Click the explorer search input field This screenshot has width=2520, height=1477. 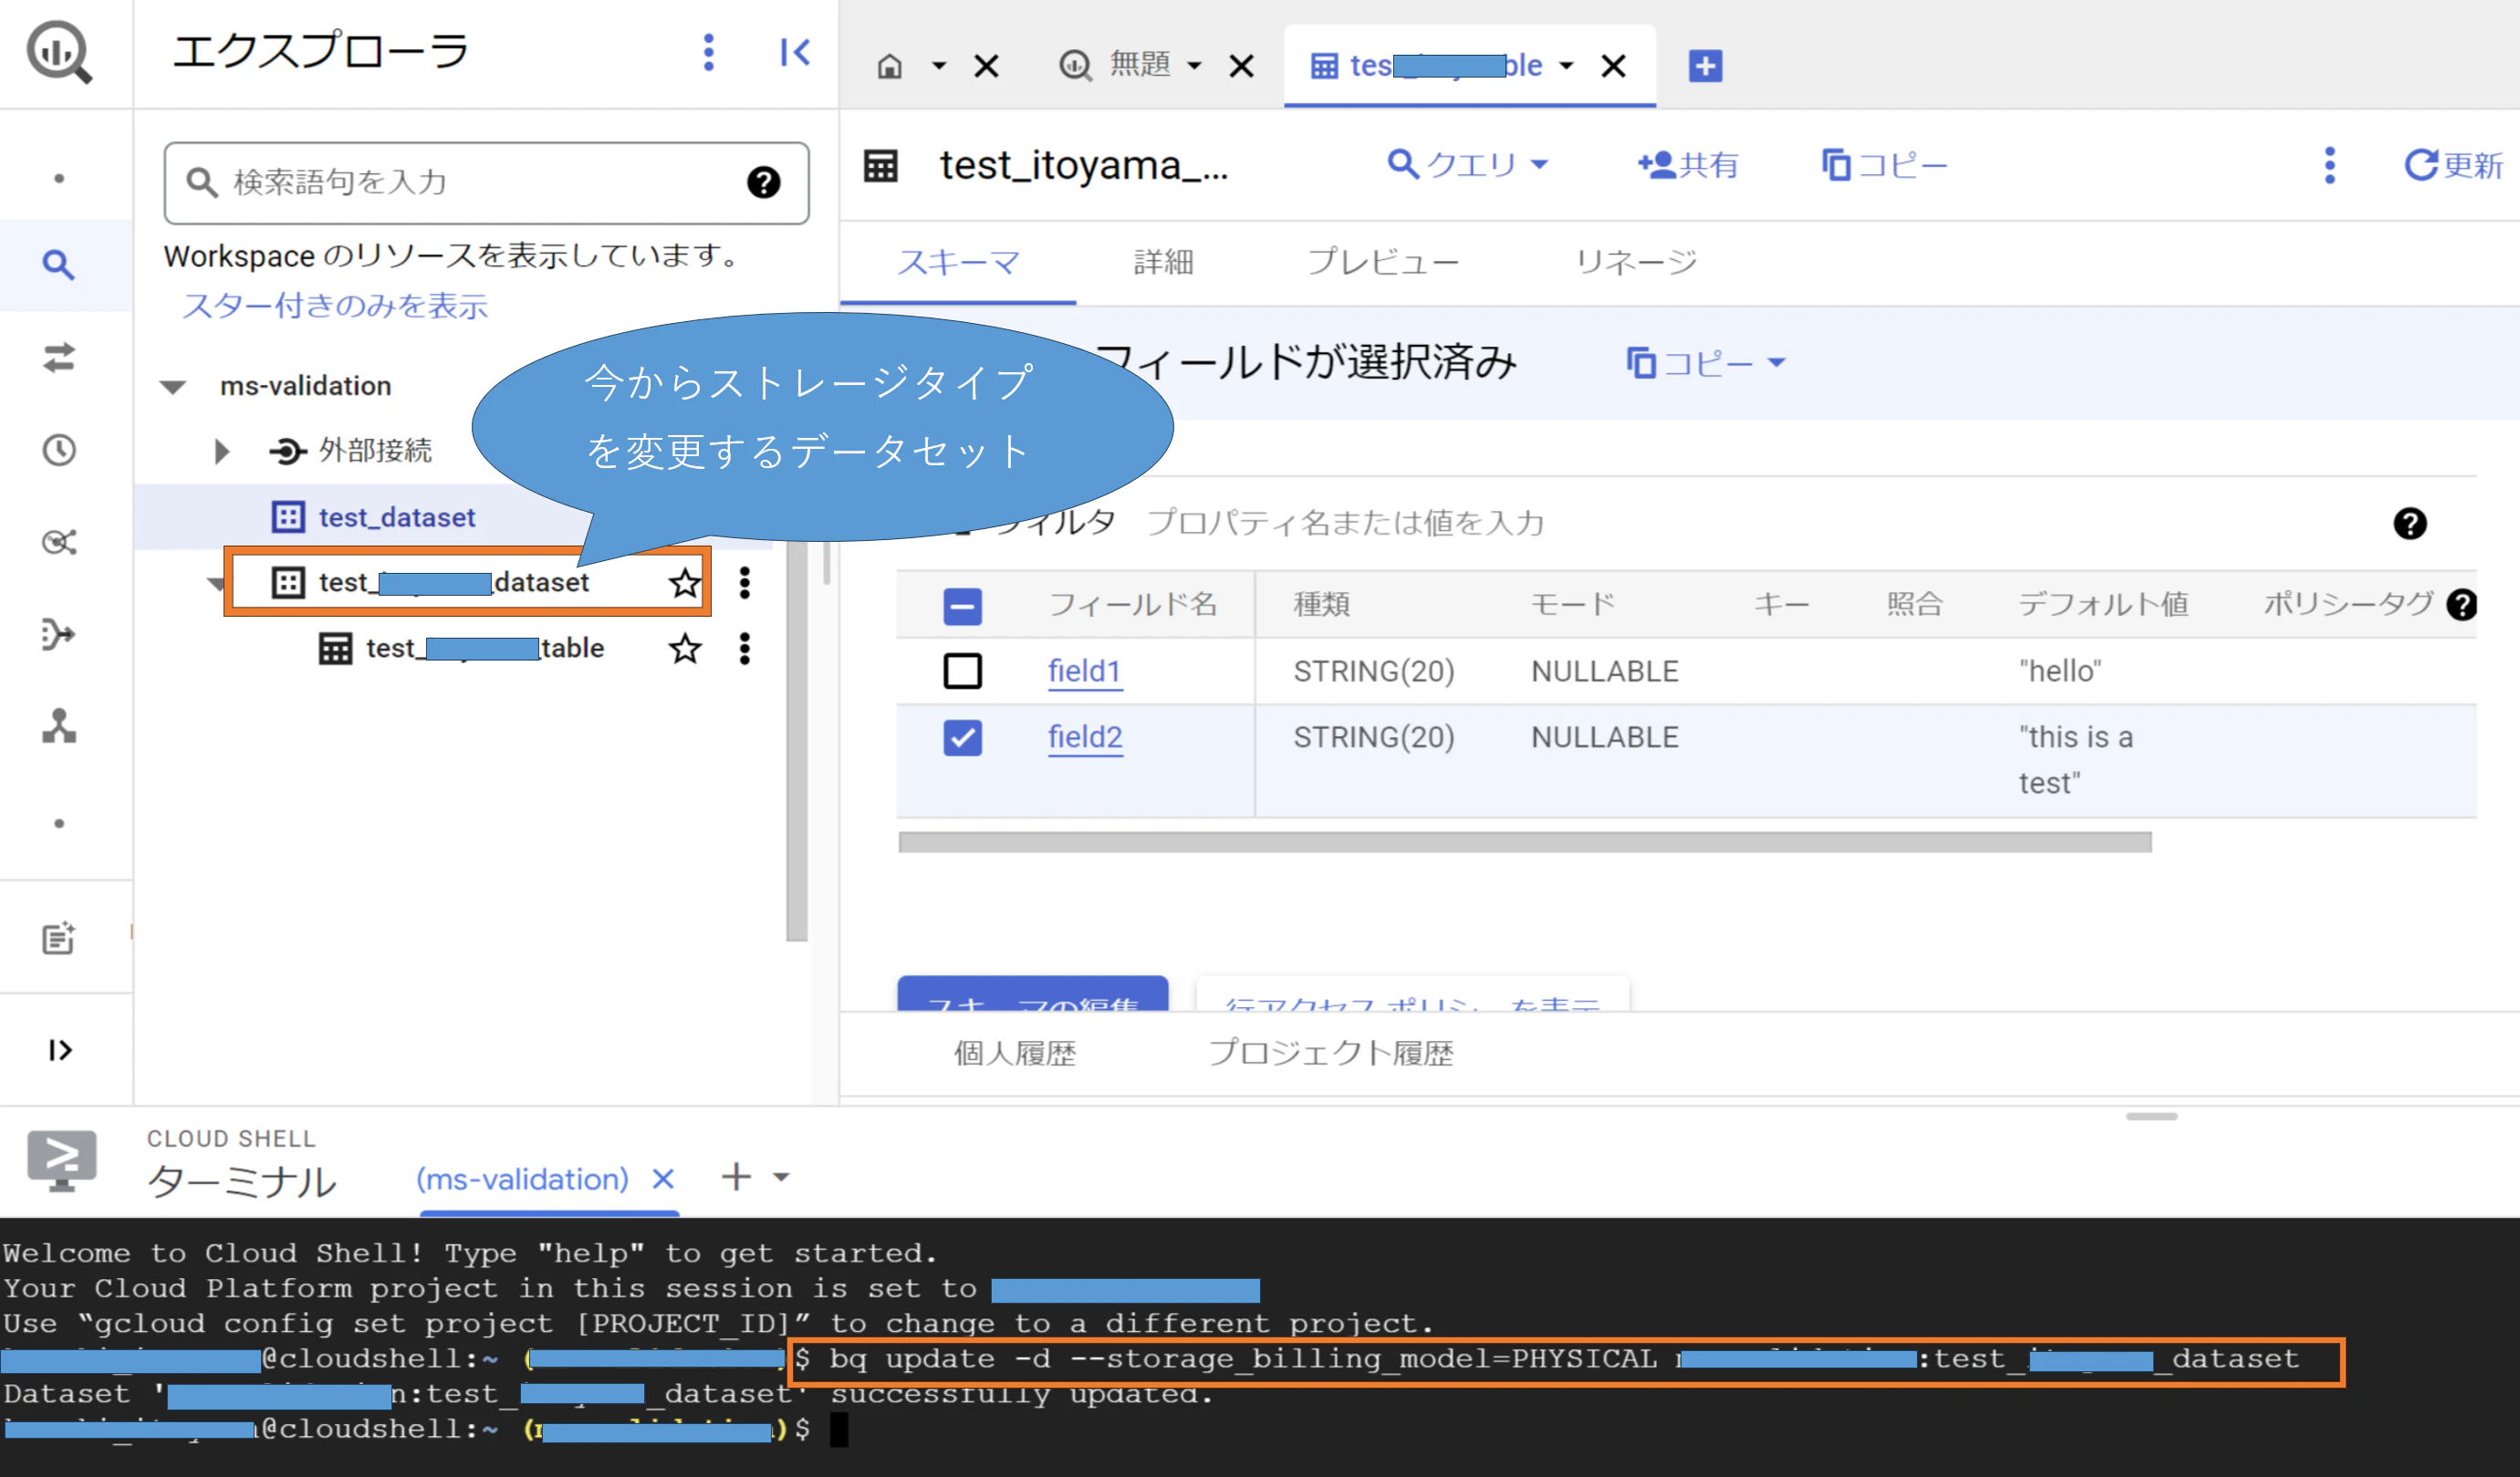click(486, 183)
